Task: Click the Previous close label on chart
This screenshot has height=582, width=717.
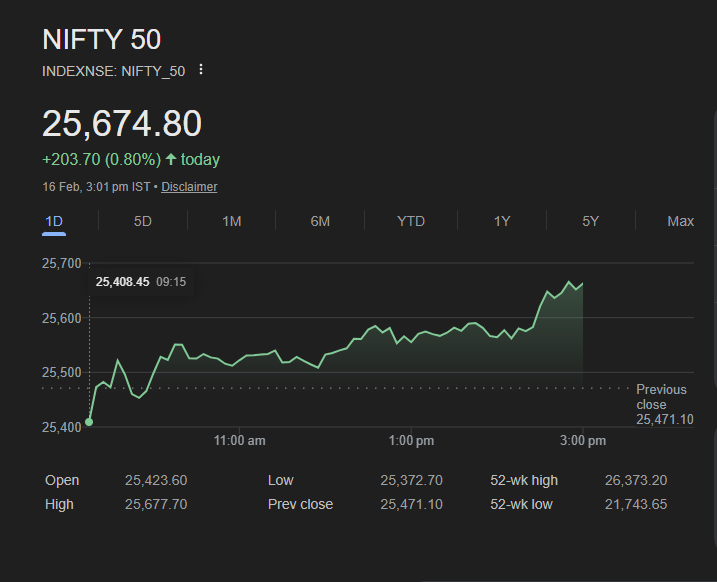Action: (661, 397)
